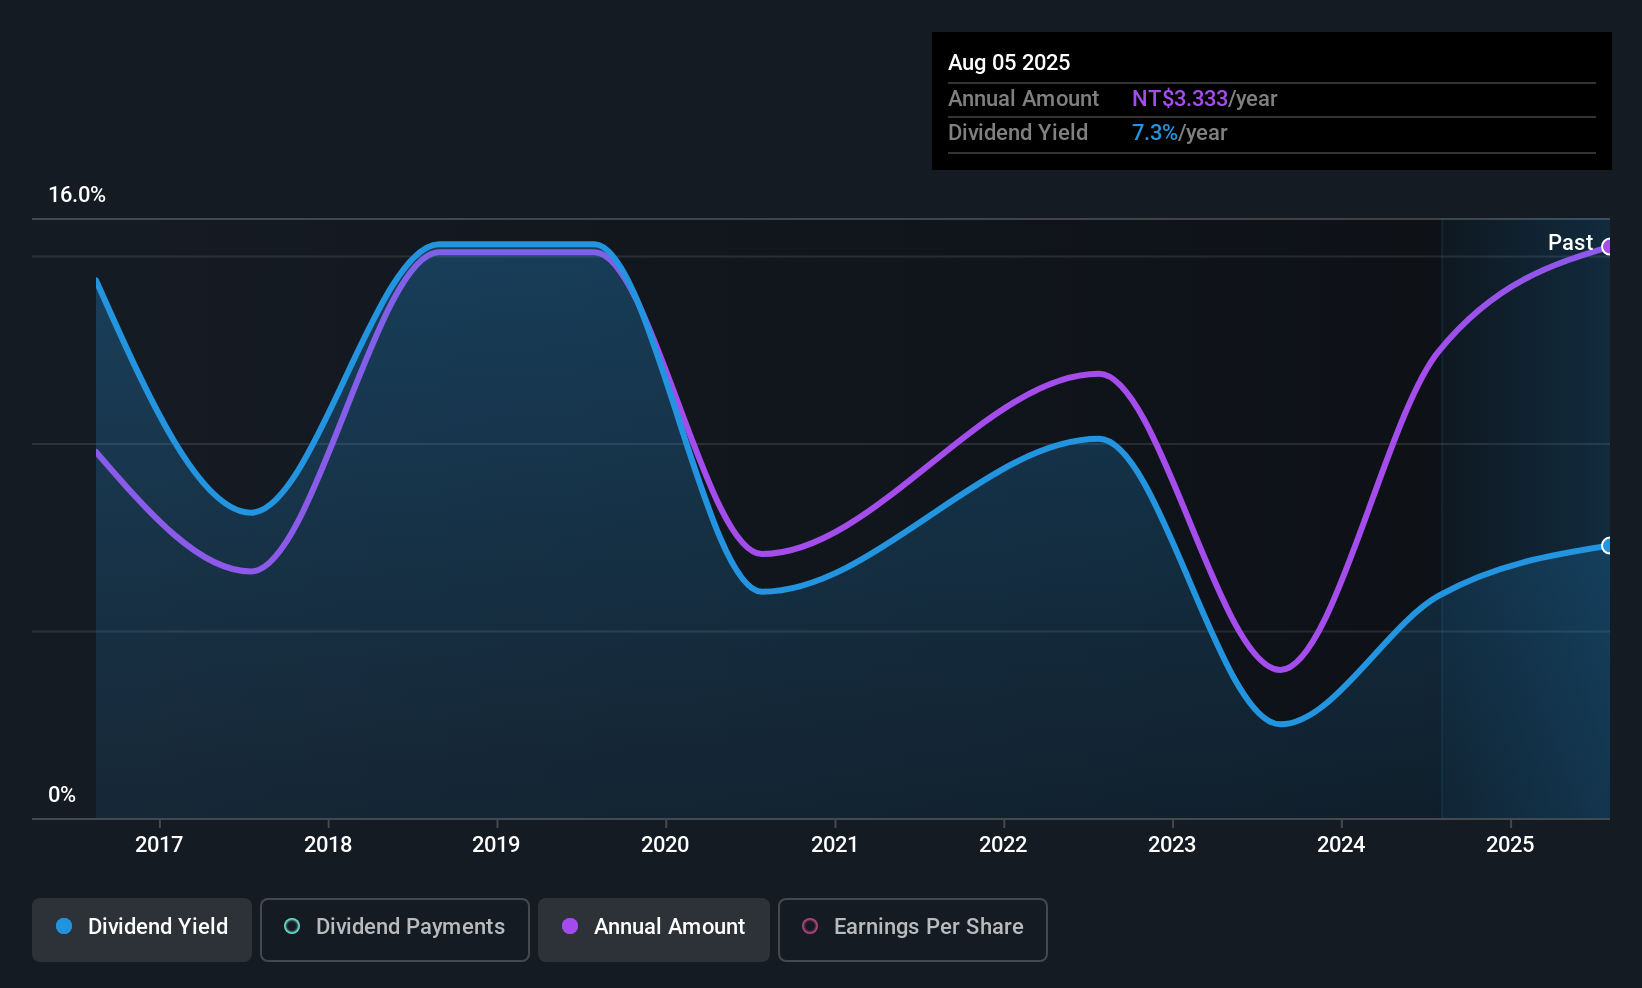Click the 2025 x-axis label
Screen dimensions: 1642x988
[1510, 845]
